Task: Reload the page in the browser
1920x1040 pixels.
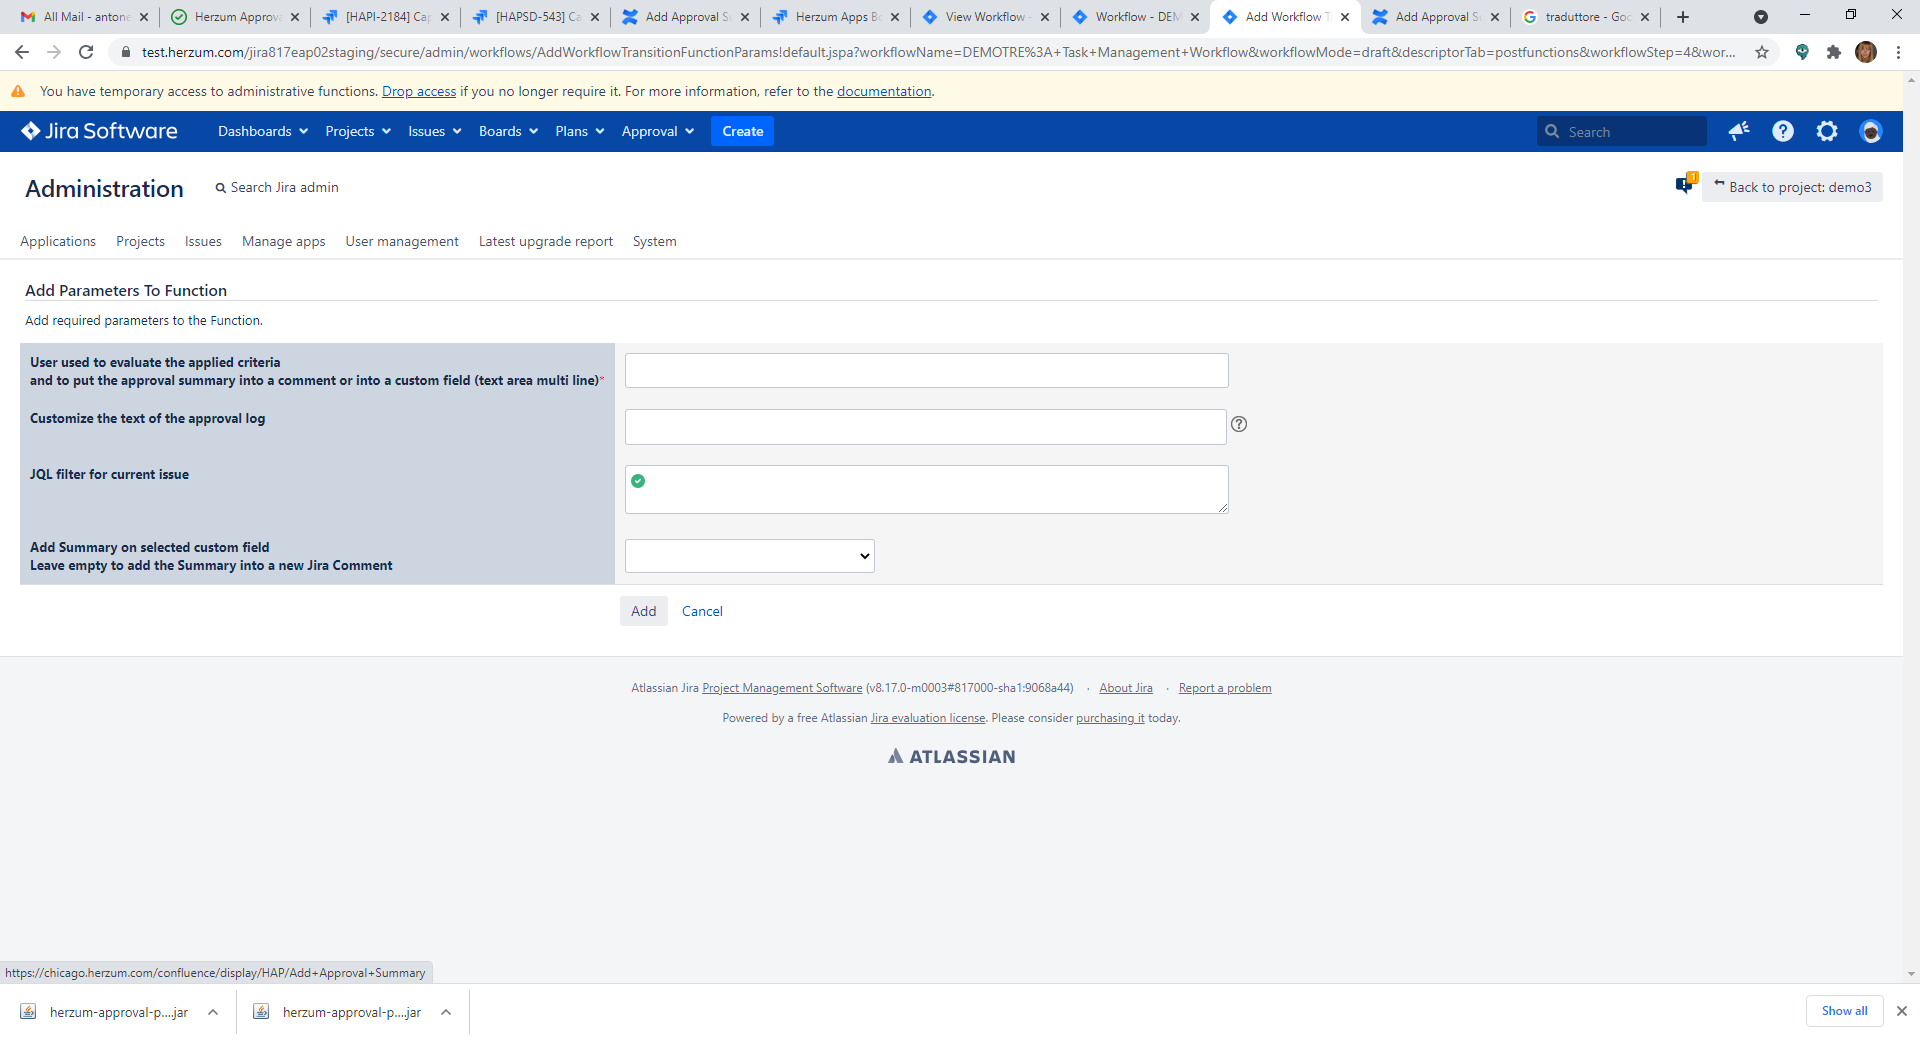Action: 86,52
